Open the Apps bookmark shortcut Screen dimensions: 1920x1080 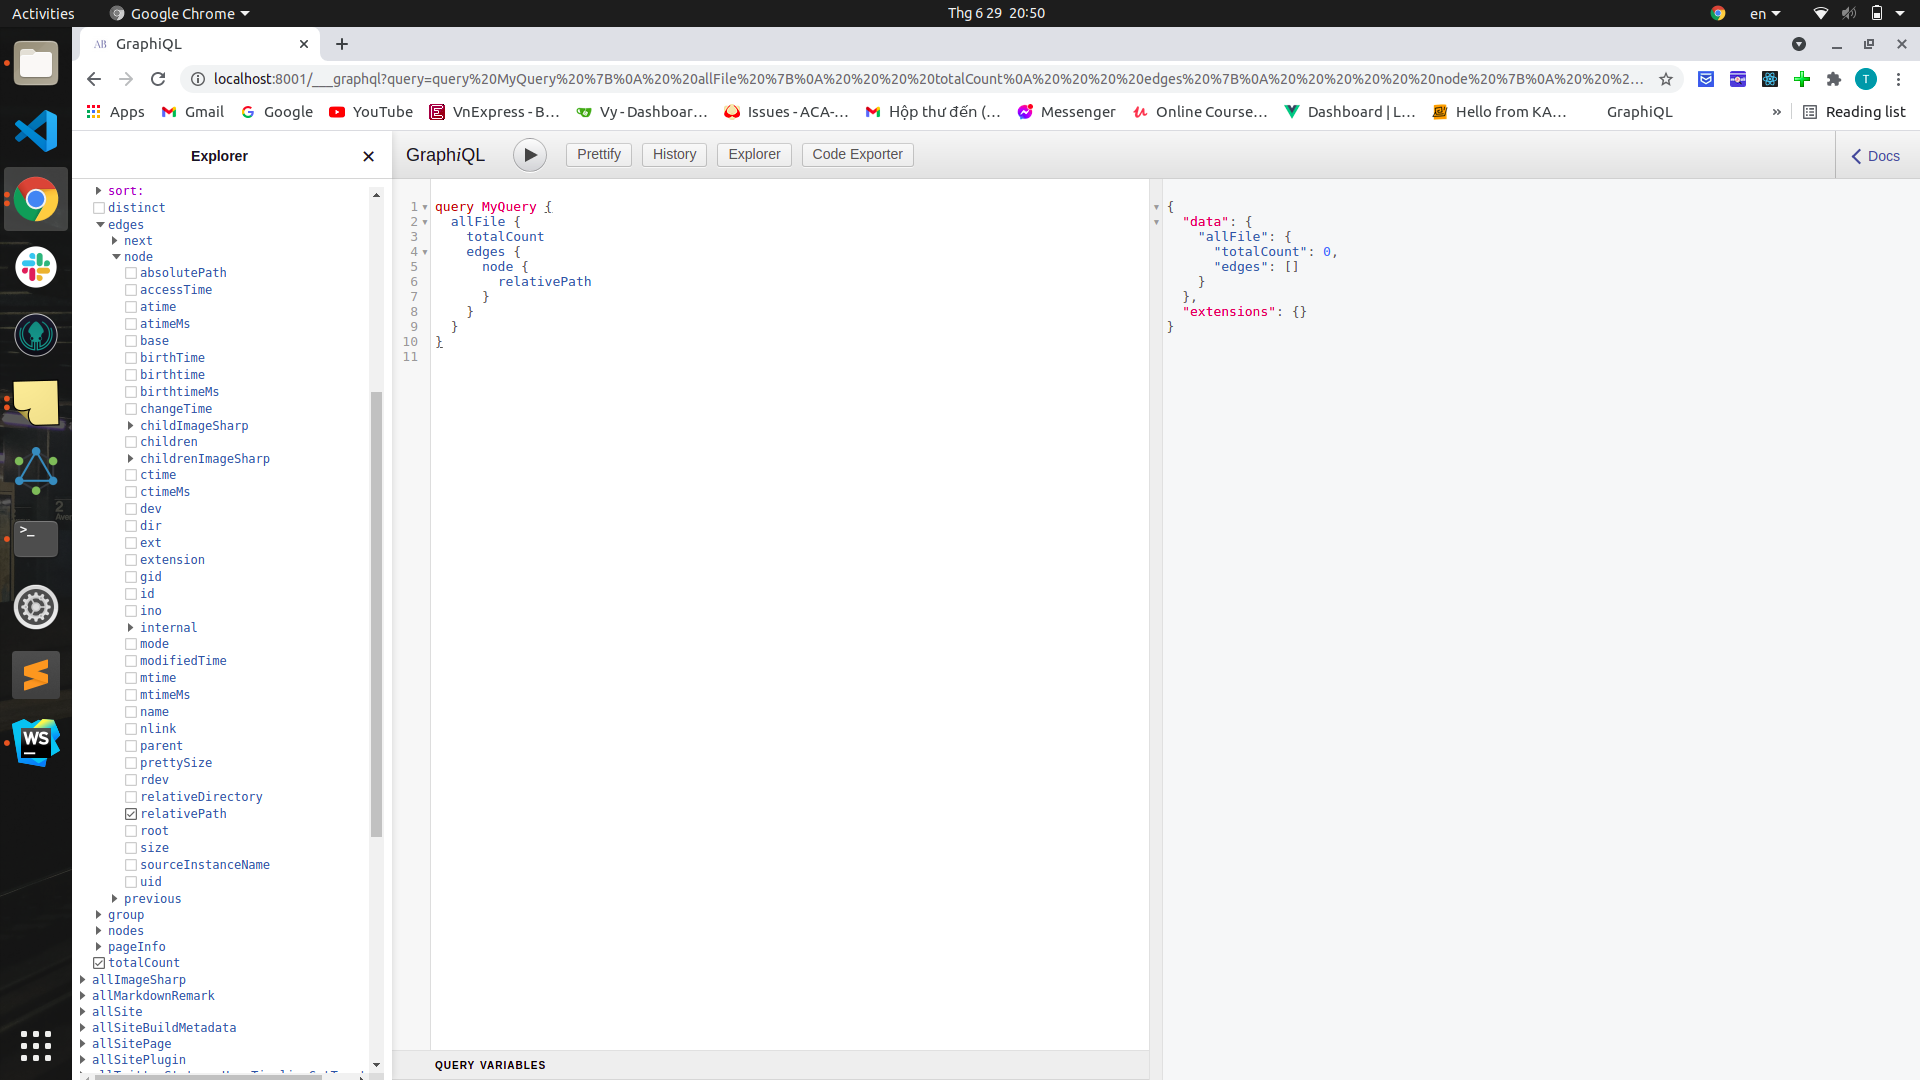click(115, 112)
